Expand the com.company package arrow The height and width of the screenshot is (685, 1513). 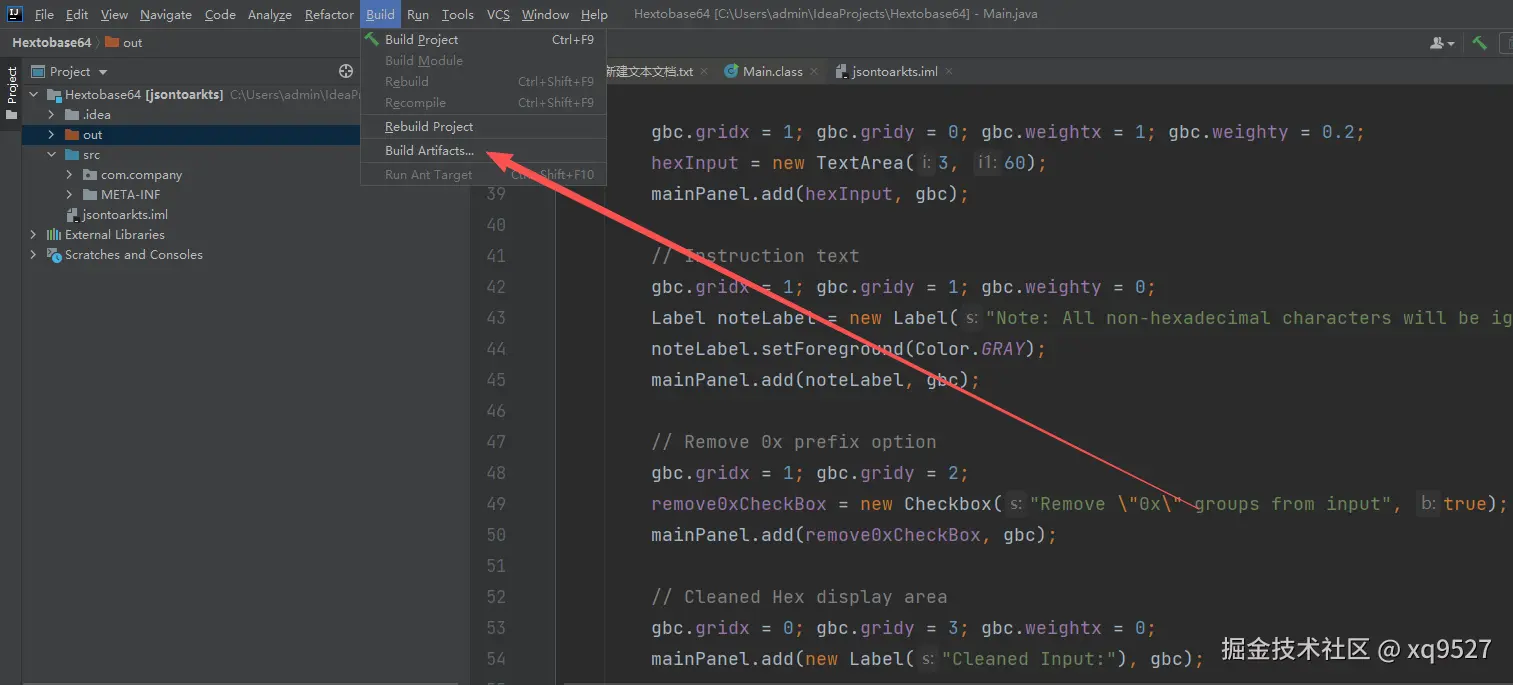70,174
